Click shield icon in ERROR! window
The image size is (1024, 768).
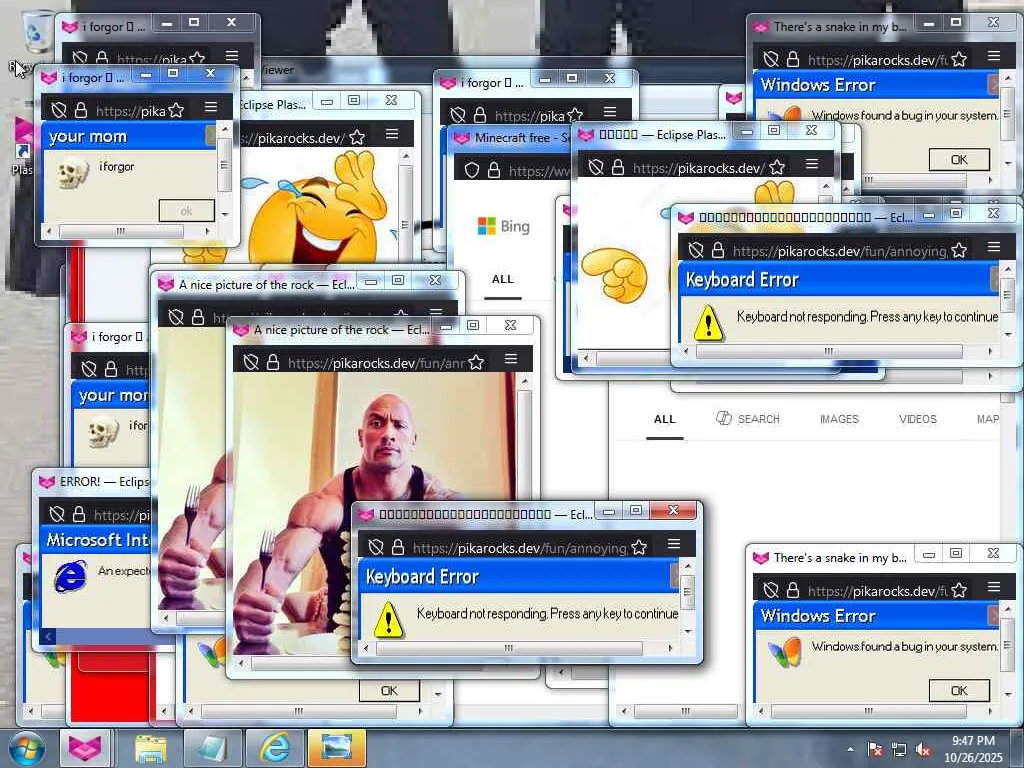pos(57,514)
